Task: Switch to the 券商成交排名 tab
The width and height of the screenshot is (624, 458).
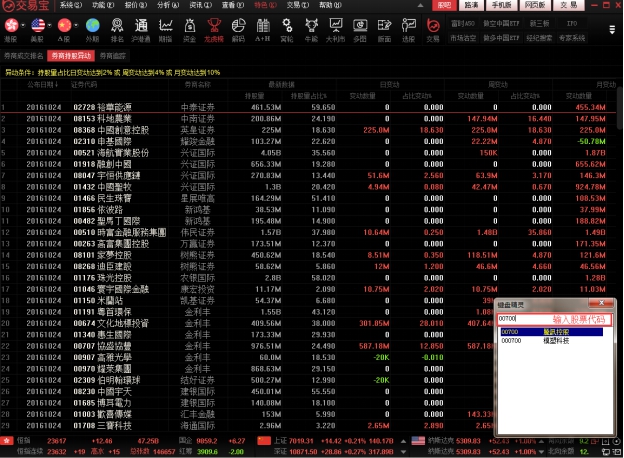Action: (x=23, y=57)
